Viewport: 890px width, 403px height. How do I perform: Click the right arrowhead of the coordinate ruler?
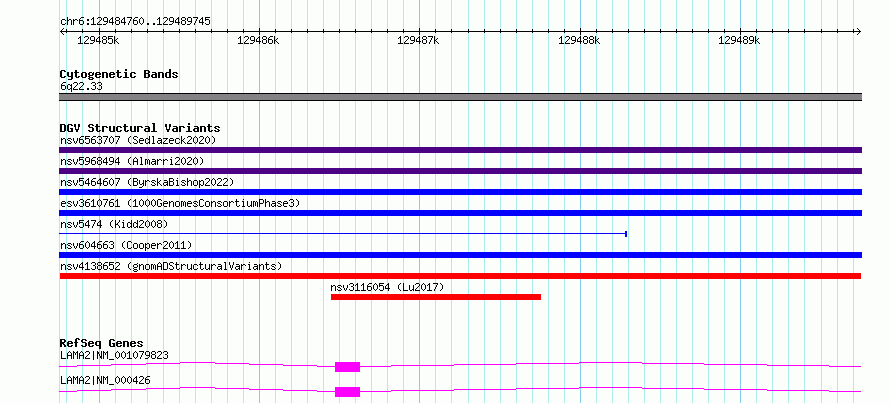pyautogui.click(x=859, y=31)
